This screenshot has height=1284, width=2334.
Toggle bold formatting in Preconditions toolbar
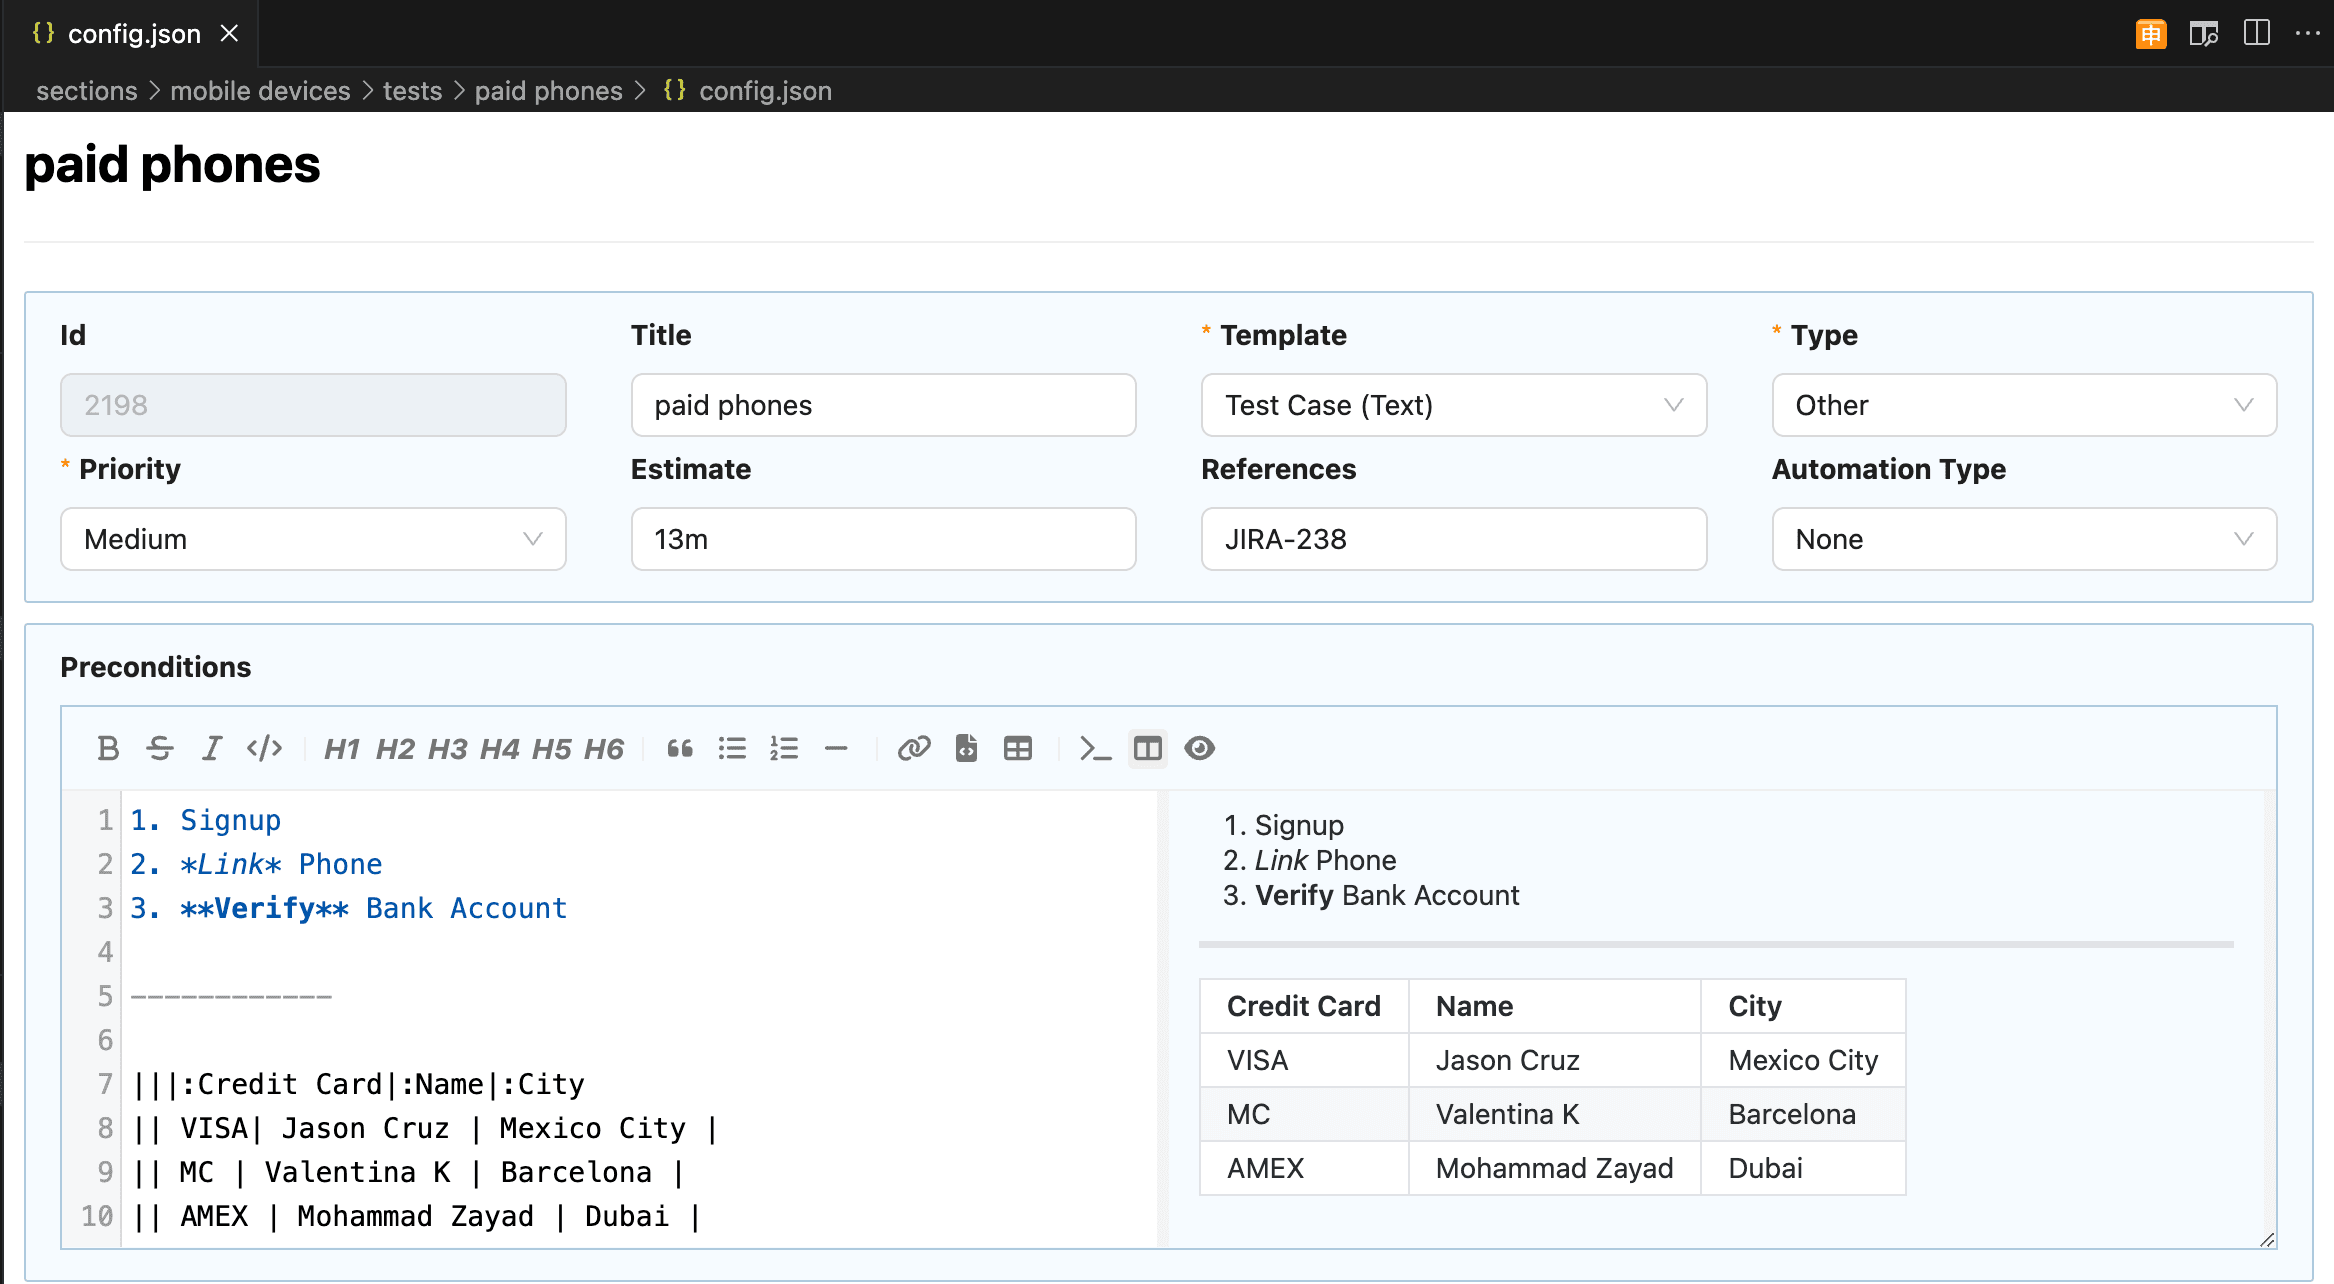(x=108, y=748)
